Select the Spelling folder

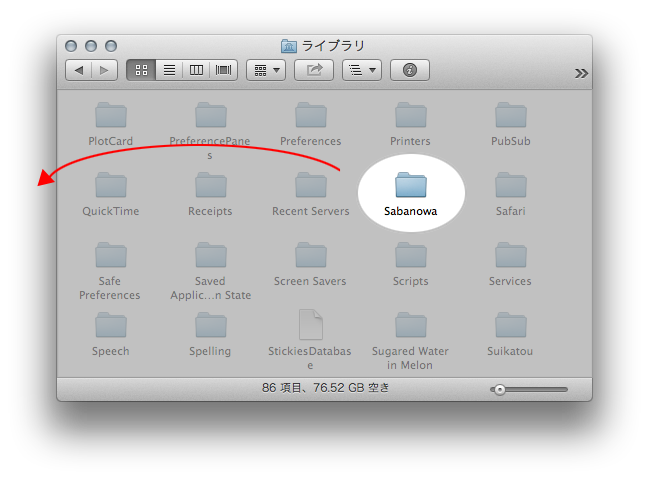pos(211,325)
